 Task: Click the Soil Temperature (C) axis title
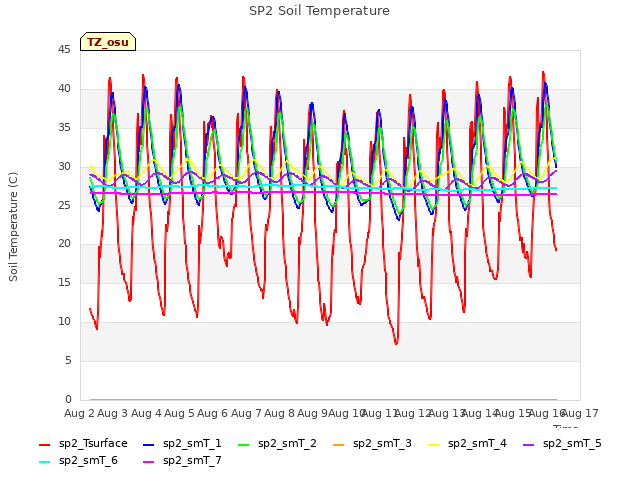pyautogui.click(x=13, y=227)
